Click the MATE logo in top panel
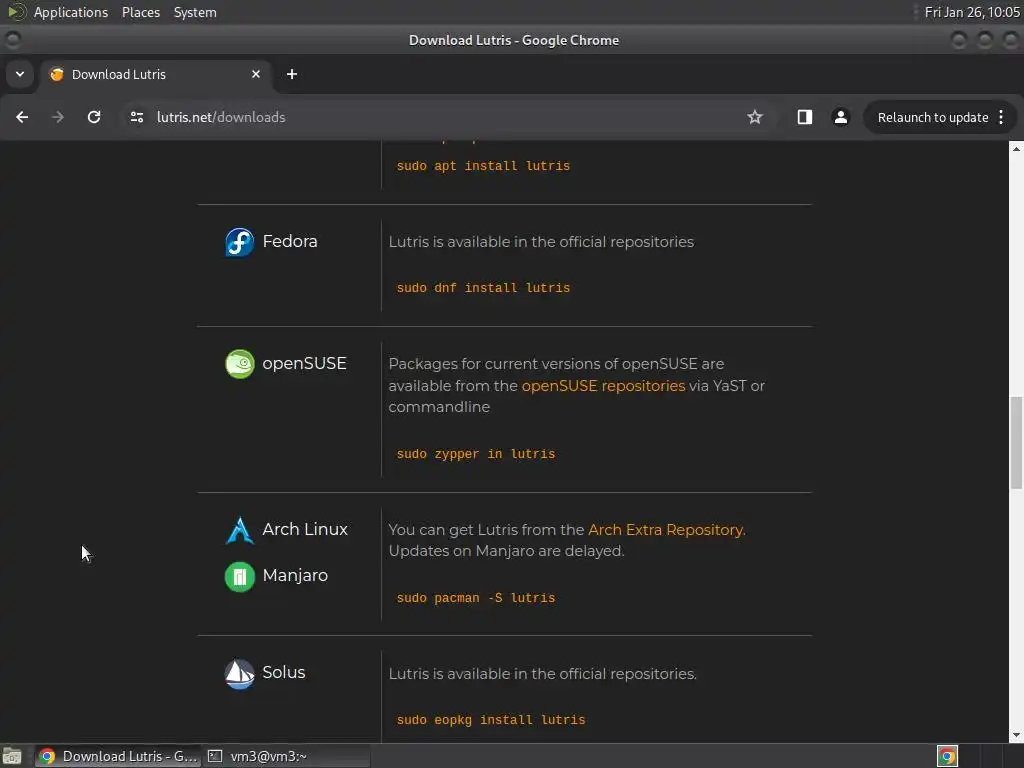Image resolution: width=1024 pixels, height=768 pixels. (16, 12)
